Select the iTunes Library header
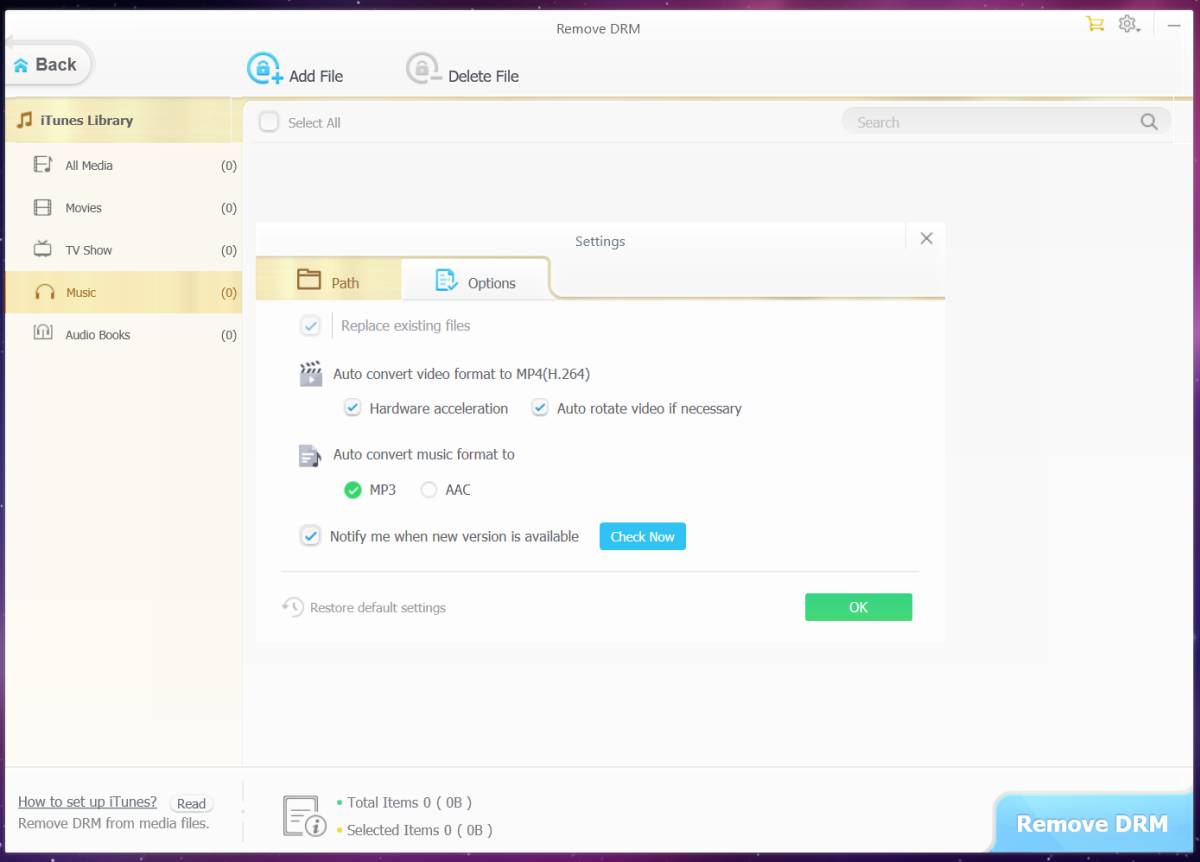The height and width of the screenshot is (862, 1200). click(x=123, y=120)
